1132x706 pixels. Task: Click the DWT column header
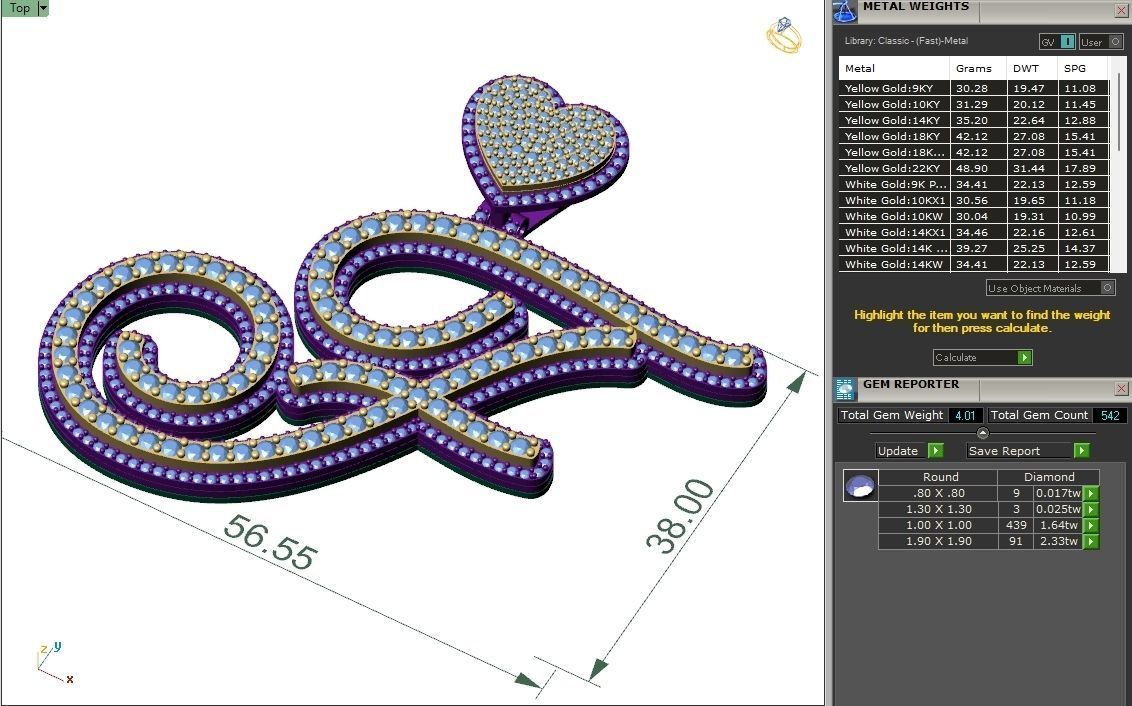(1032, 69)
